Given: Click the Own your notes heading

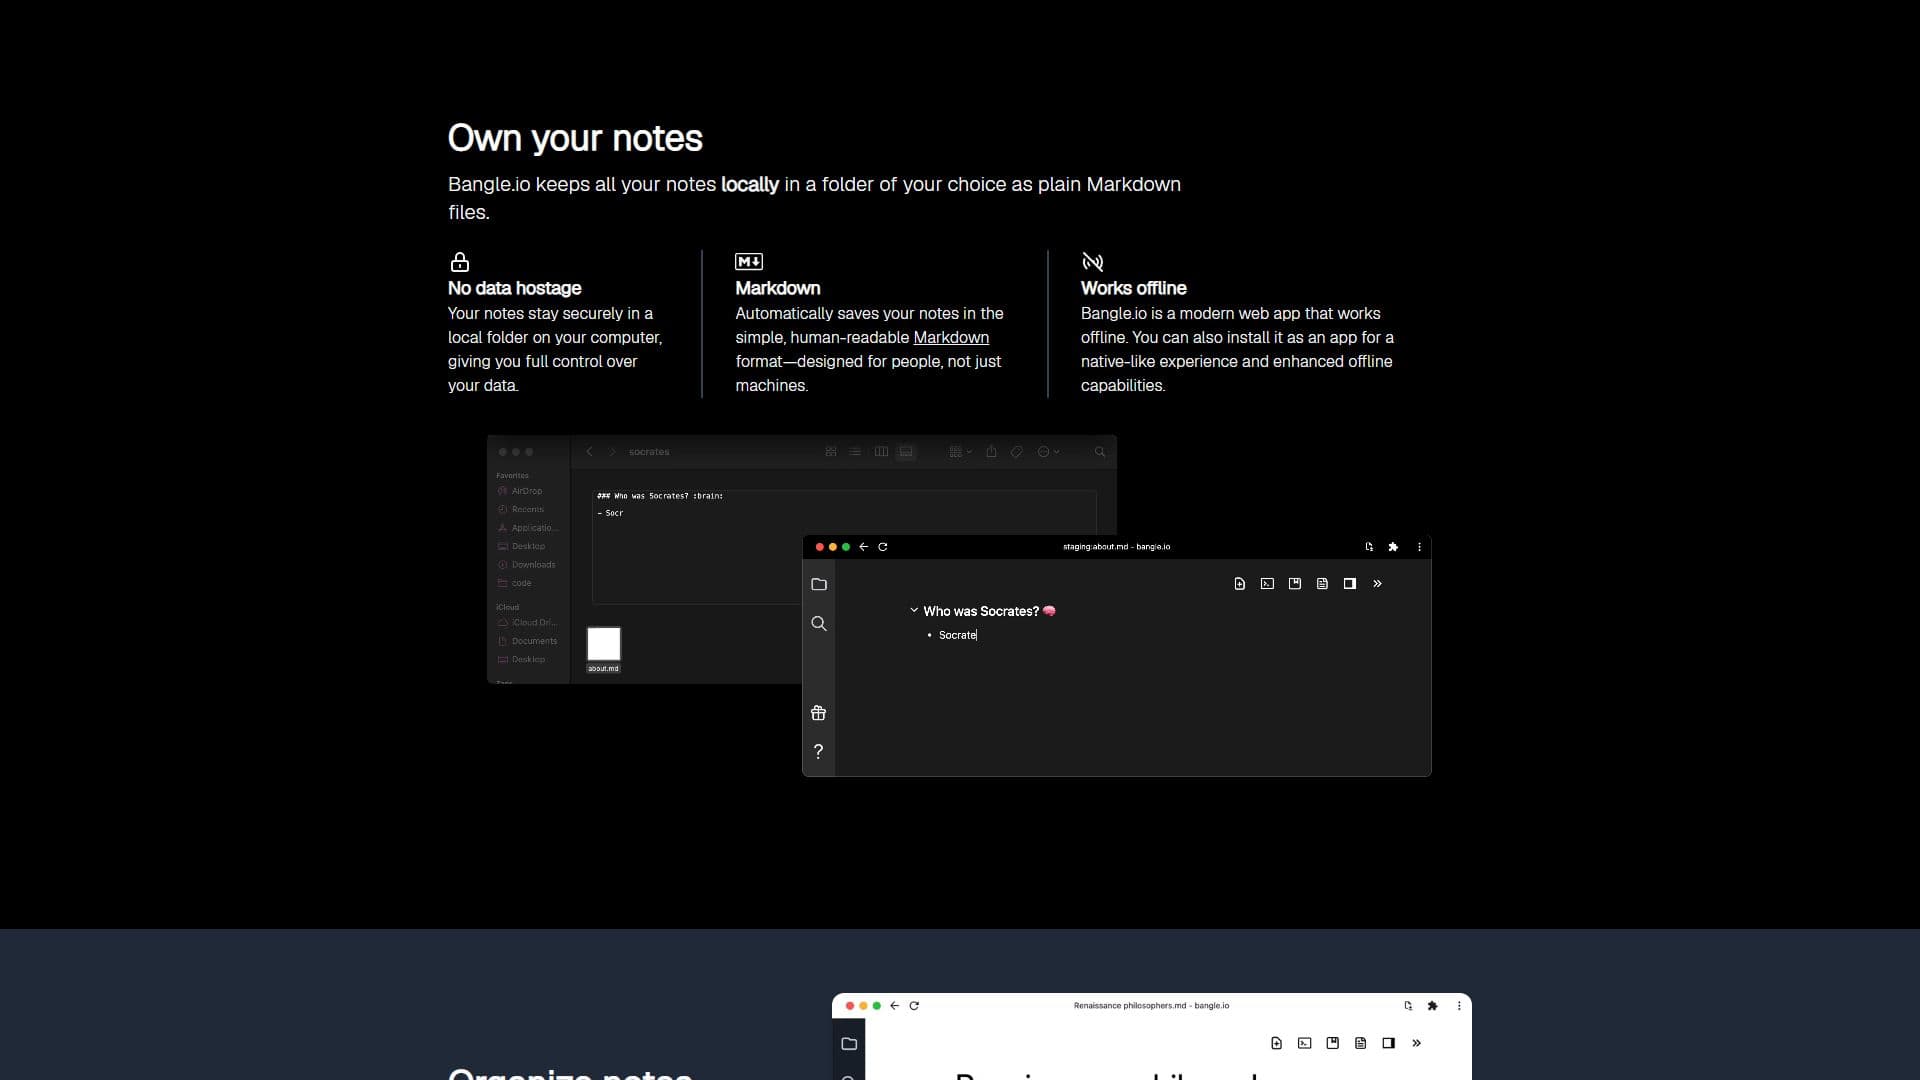Looking at the screenshot, I should (575, 139).
